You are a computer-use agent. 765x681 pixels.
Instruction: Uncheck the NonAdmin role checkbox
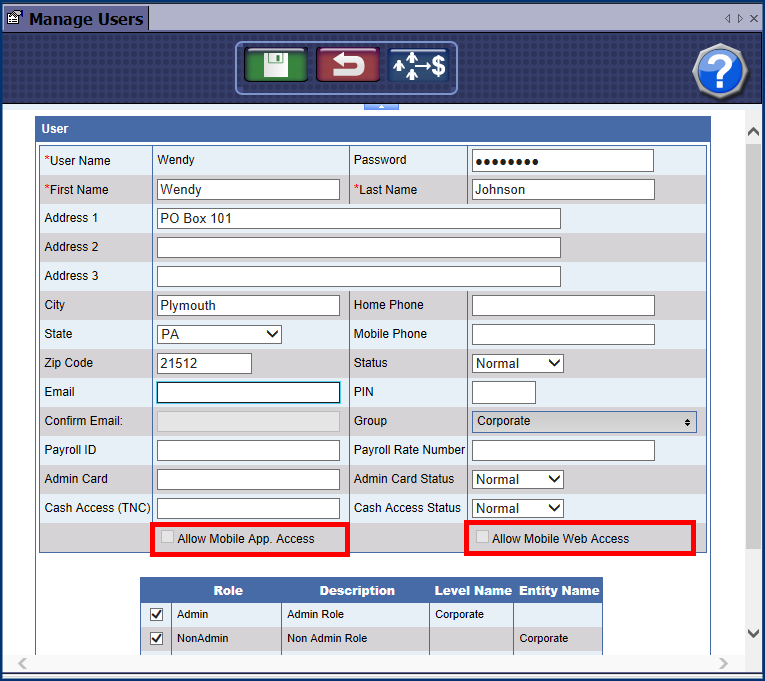pos(156,639)
